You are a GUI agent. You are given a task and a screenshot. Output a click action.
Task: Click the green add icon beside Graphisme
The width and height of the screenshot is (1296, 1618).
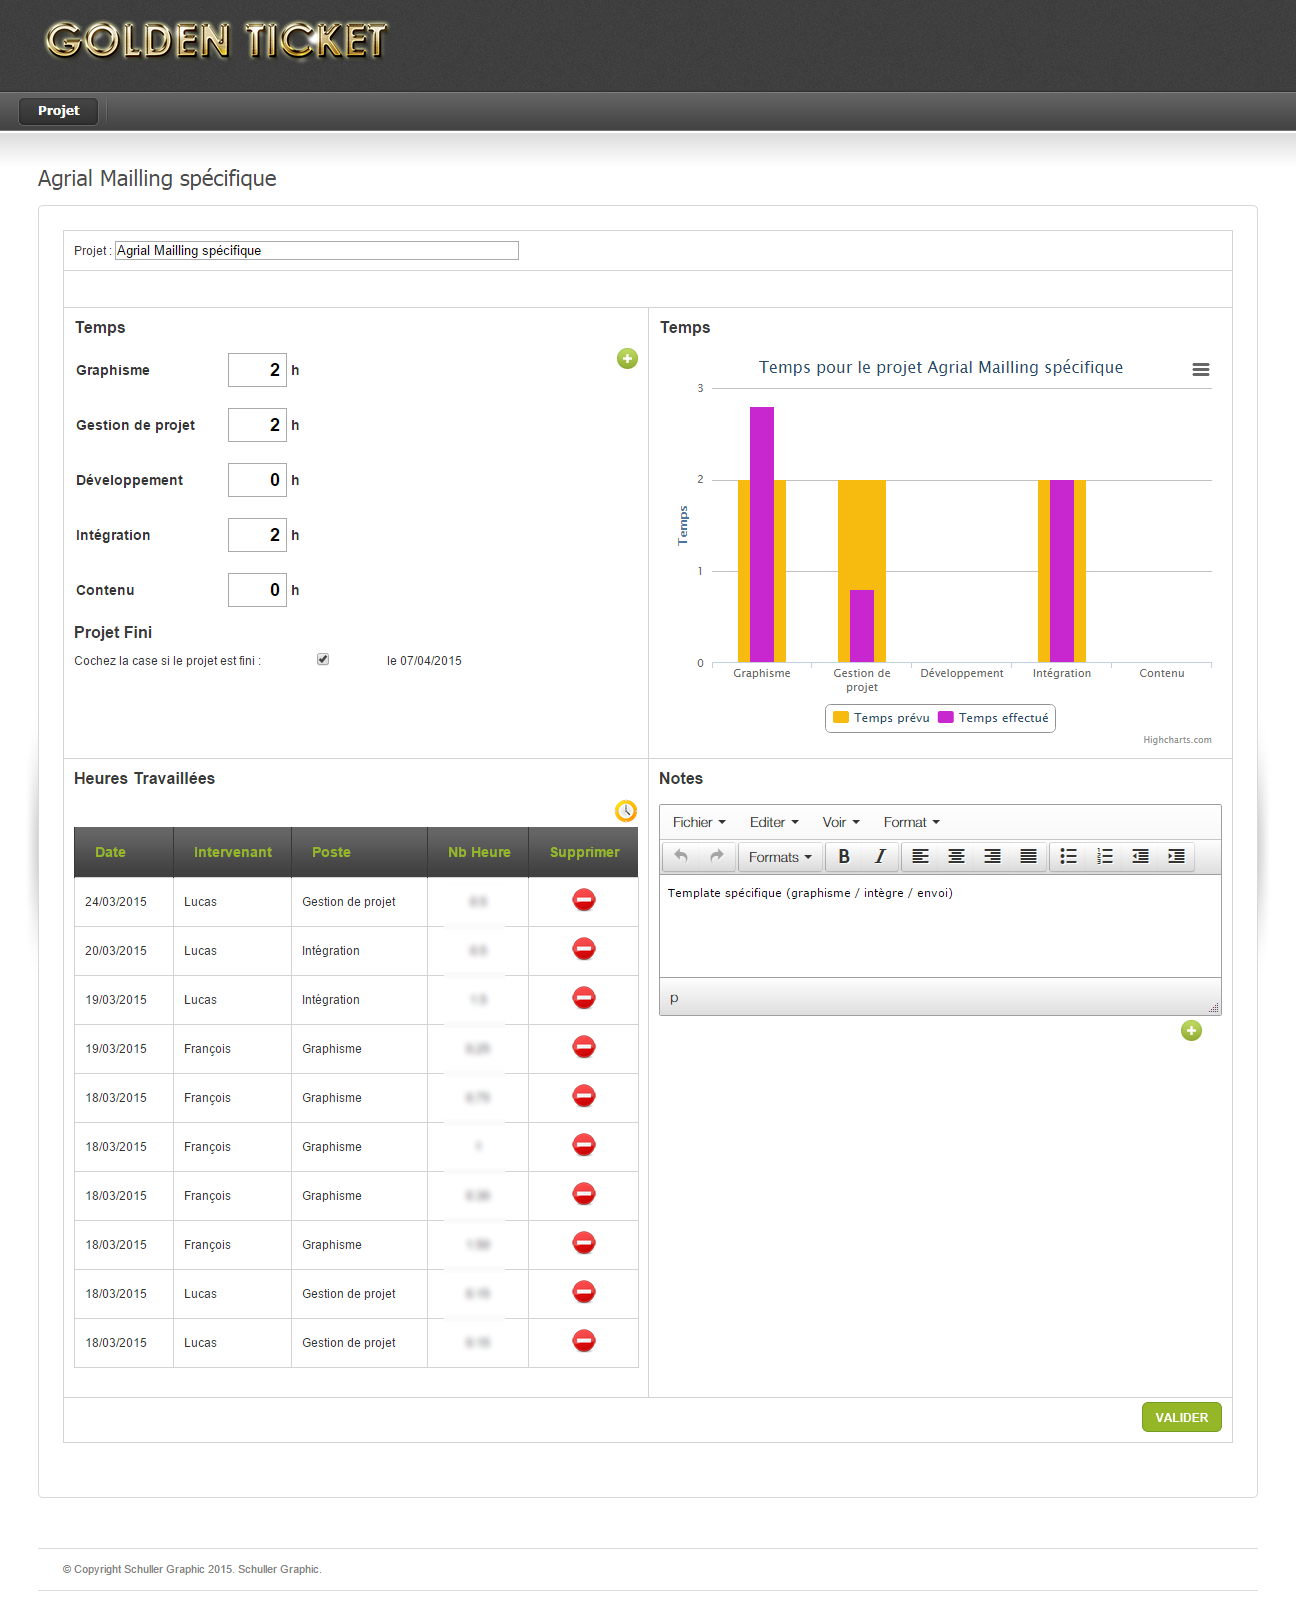[x=627, y=358]
